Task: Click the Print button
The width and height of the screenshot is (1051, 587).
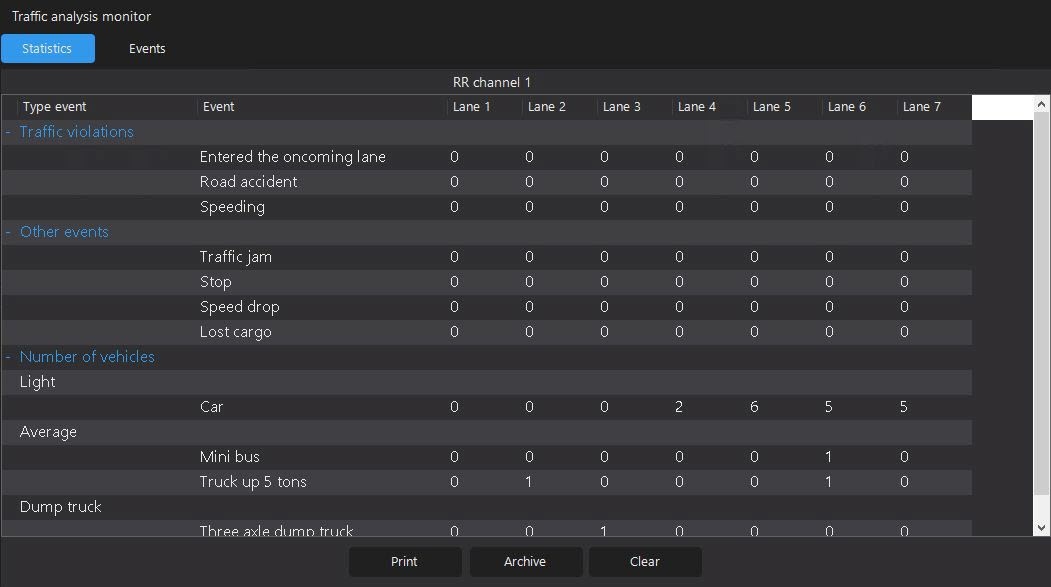Action: (x=404, y=562)
